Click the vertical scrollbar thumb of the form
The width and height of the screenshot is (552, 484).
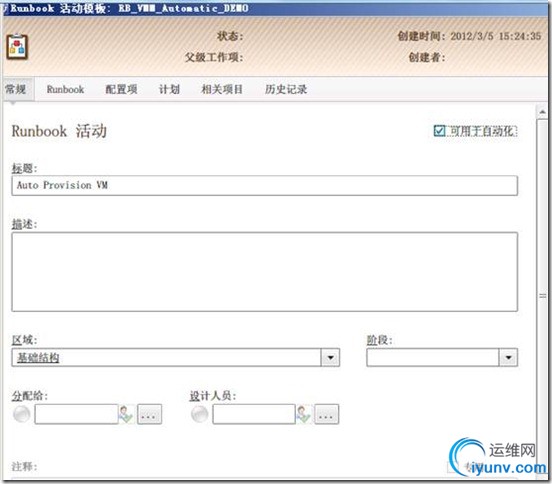542,296
